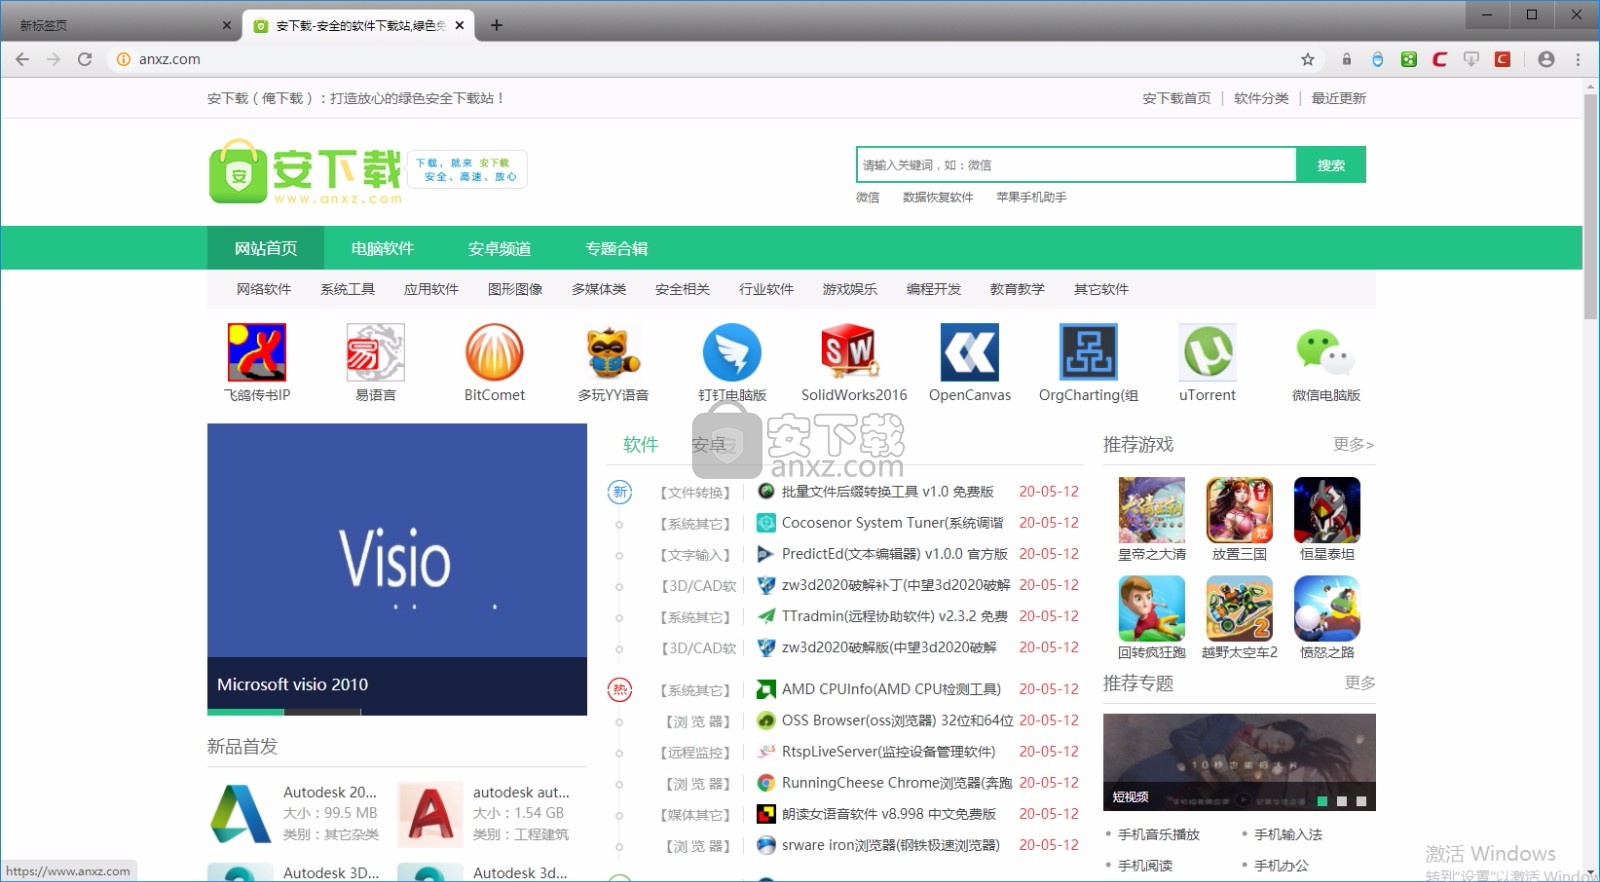The image size is (1600, 882).
Task: Open the uTorrent icon
Action: (x=1207, y=352)
